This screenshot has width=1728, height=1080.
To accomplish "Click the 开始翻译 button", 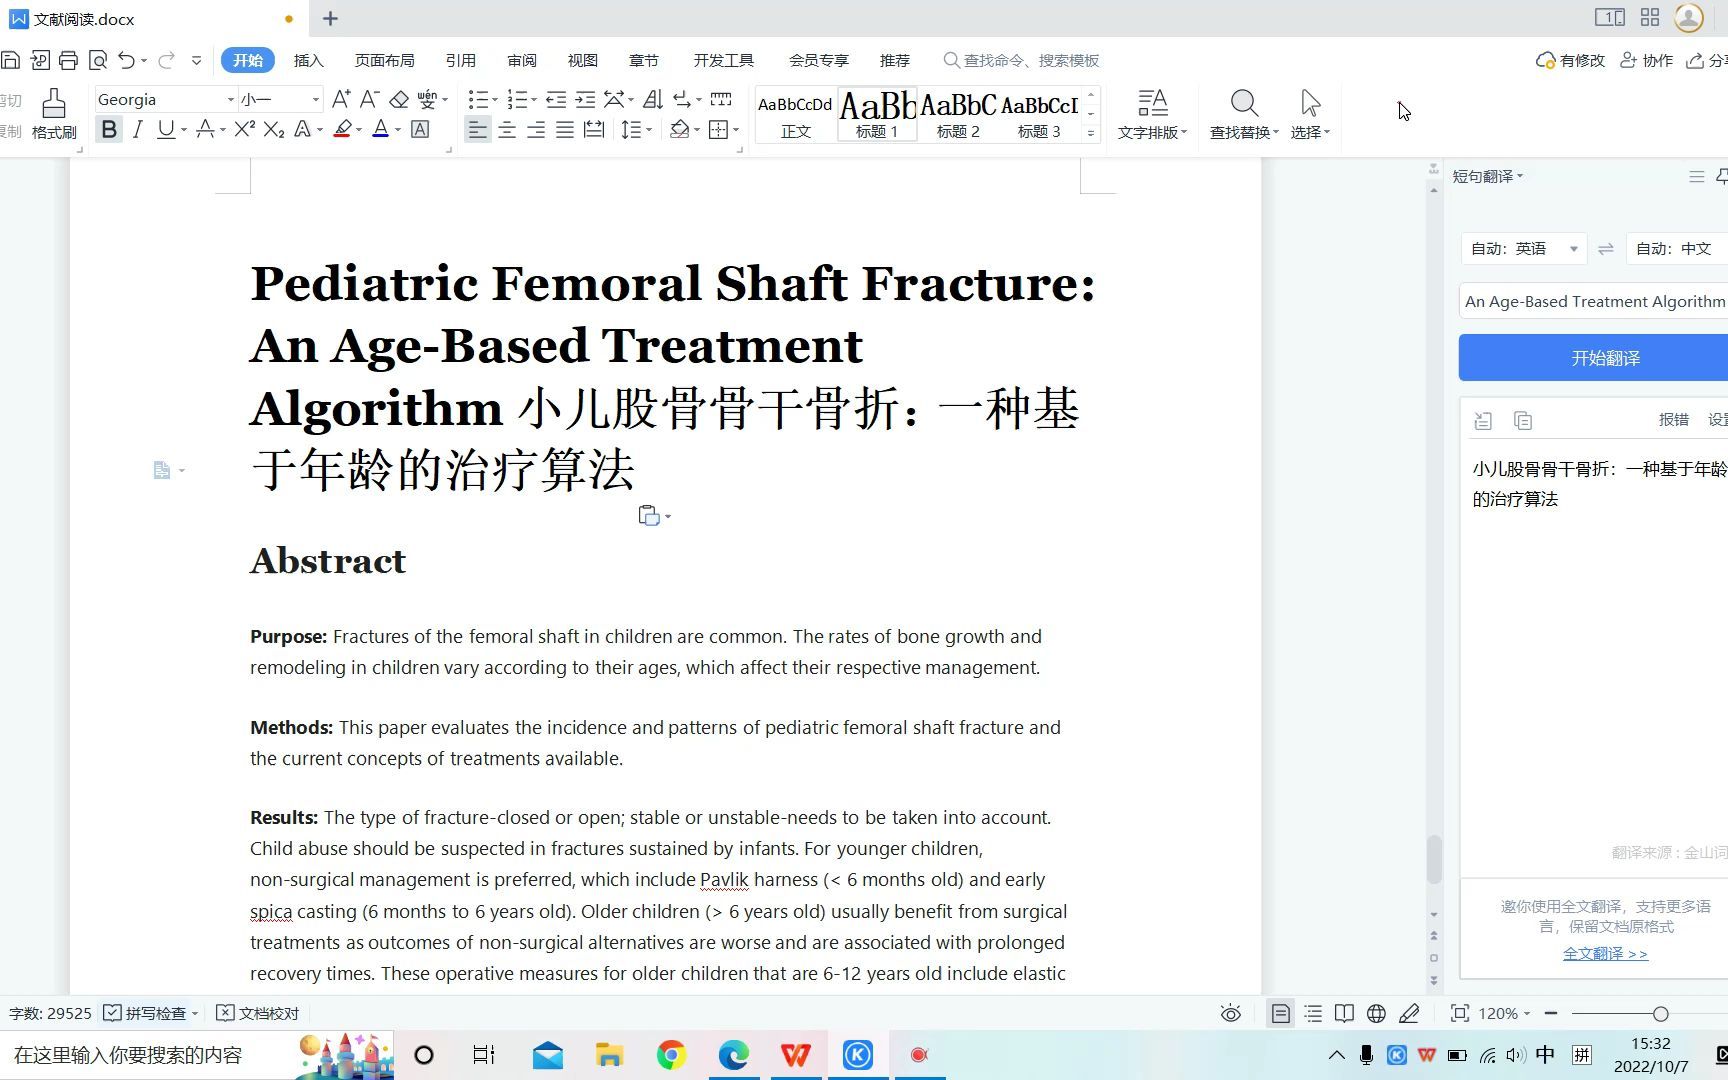I will click(x=1594, y=358).
